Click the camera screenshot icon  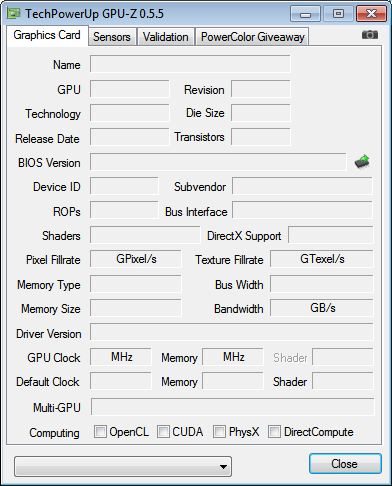(x=370, y=34)
